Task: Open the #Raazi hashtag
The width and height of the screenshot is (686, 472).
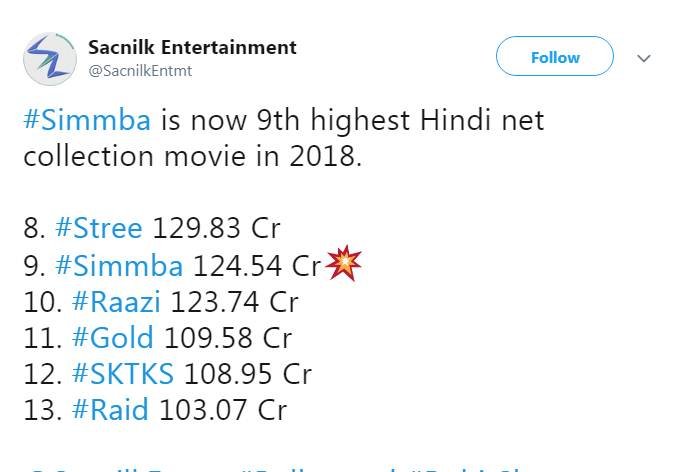Action: point(116,301)
